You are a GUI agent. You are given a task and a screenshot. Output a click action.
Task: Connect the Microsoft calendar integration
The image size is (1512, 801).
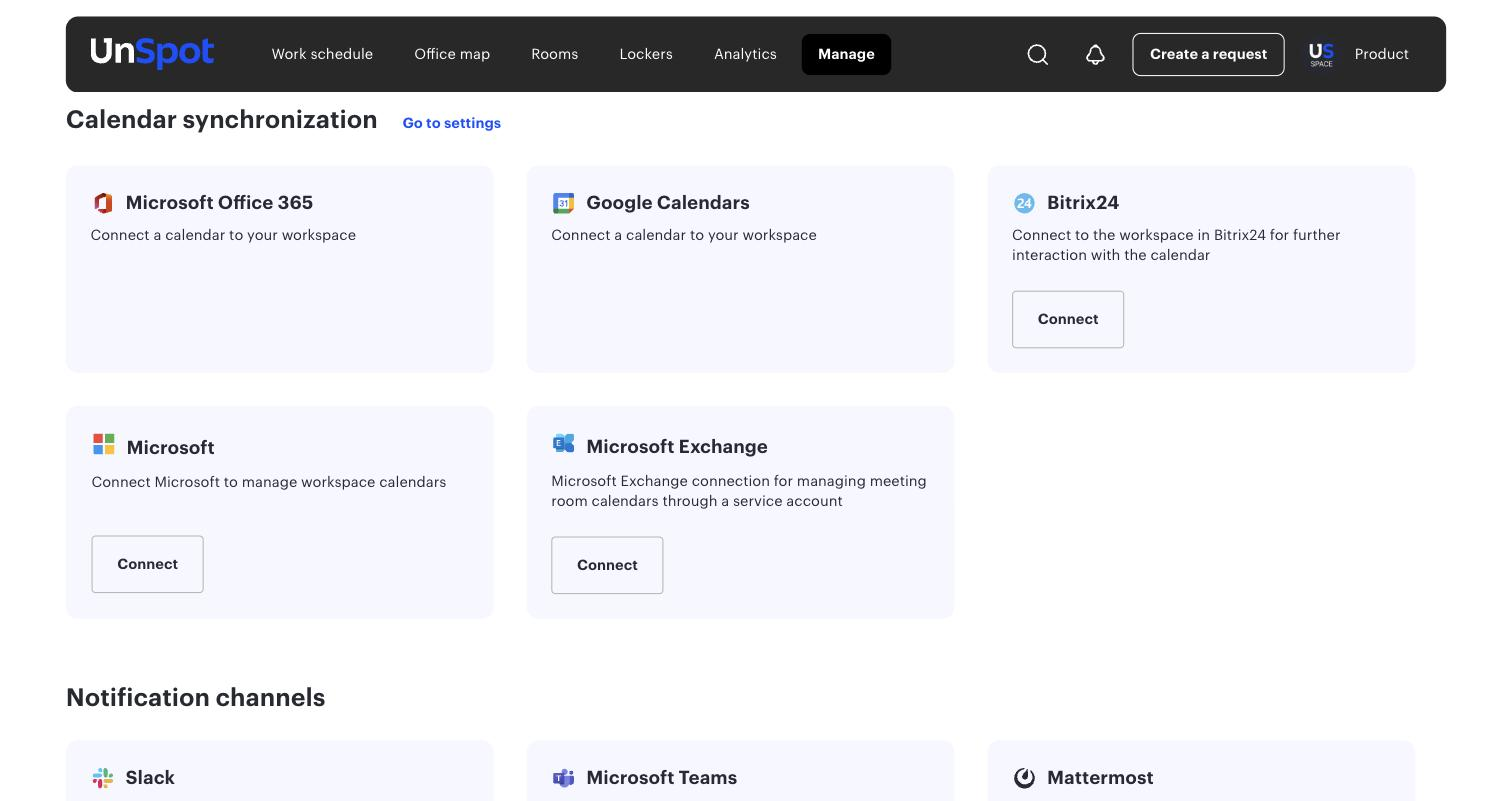(x=148, y=564)
